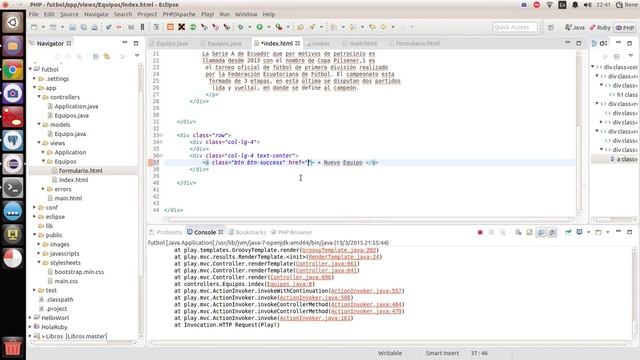
Task: Click the orange square toolbar icon
Action: pos(170,27)
